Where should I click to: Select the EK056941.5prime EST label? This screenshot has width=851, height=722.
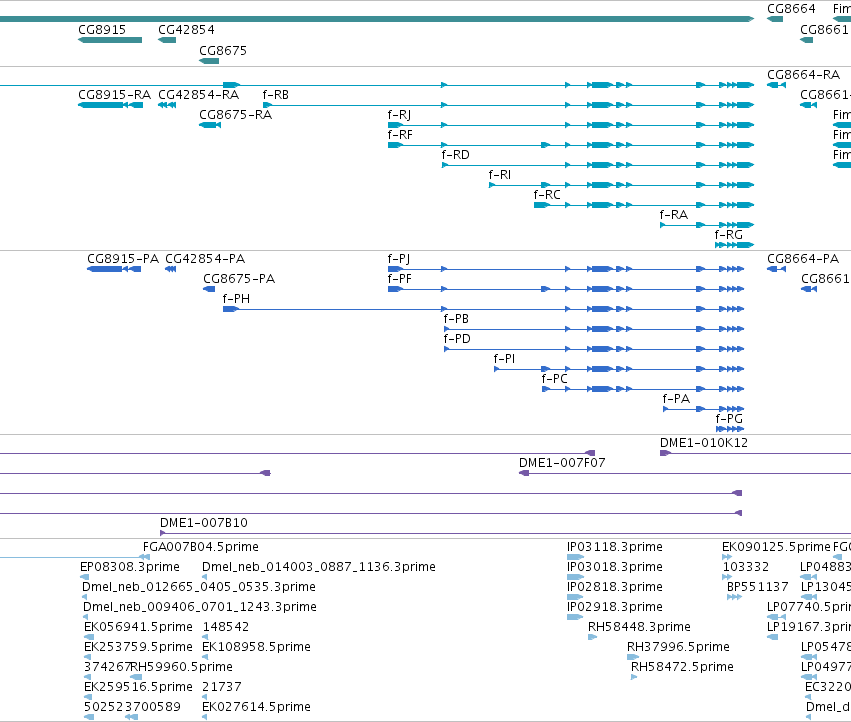(x=138, y=627)
